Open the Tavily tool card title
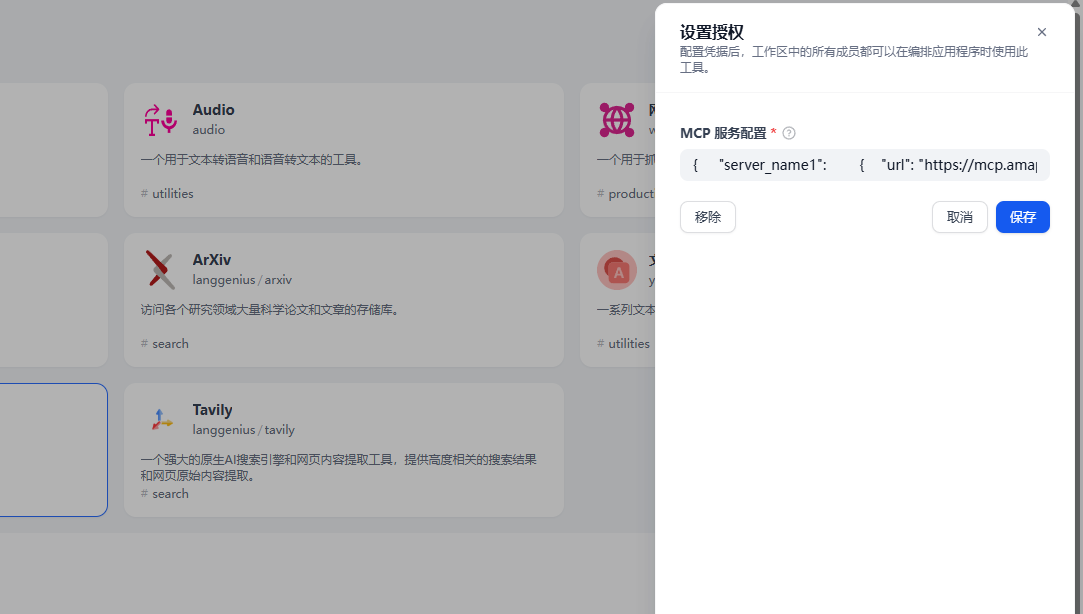Screen dimensions: 1083x614 click(x=212, y=410)
